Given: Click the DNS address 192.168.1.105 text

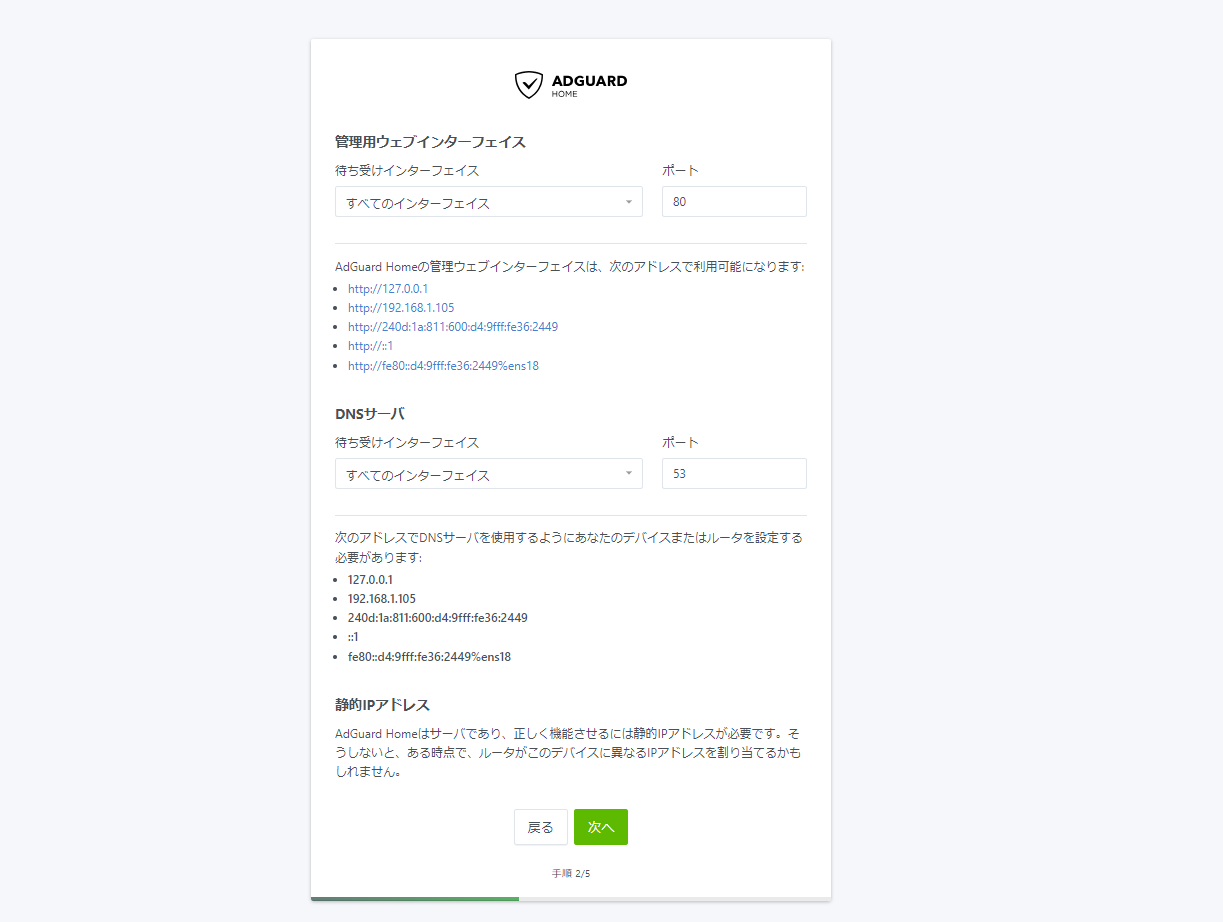Looking at the screenshot, I should tap(382, 599).
